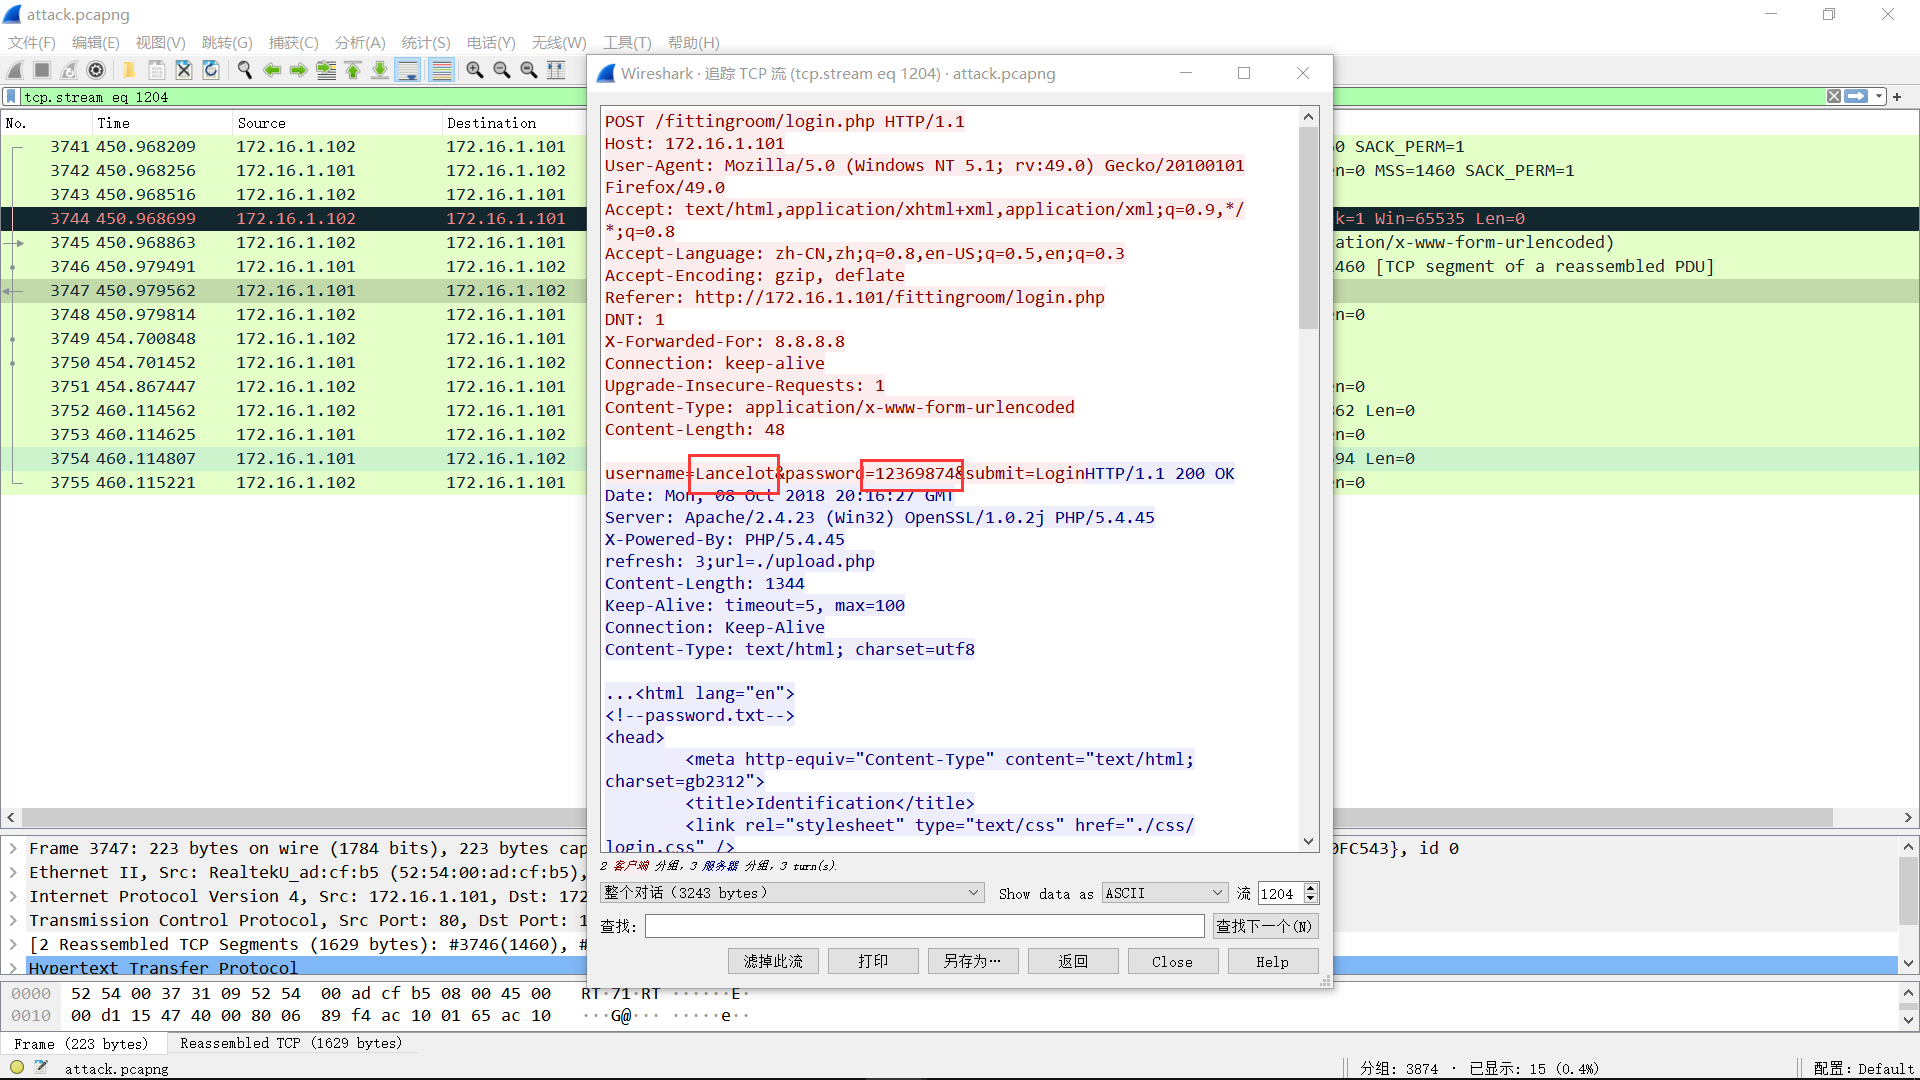Click the stream content vertical scrollbar thumb
The width and height of the screenshot is (1920, 1080).
pyautogui.click(x=1308, y=228)
